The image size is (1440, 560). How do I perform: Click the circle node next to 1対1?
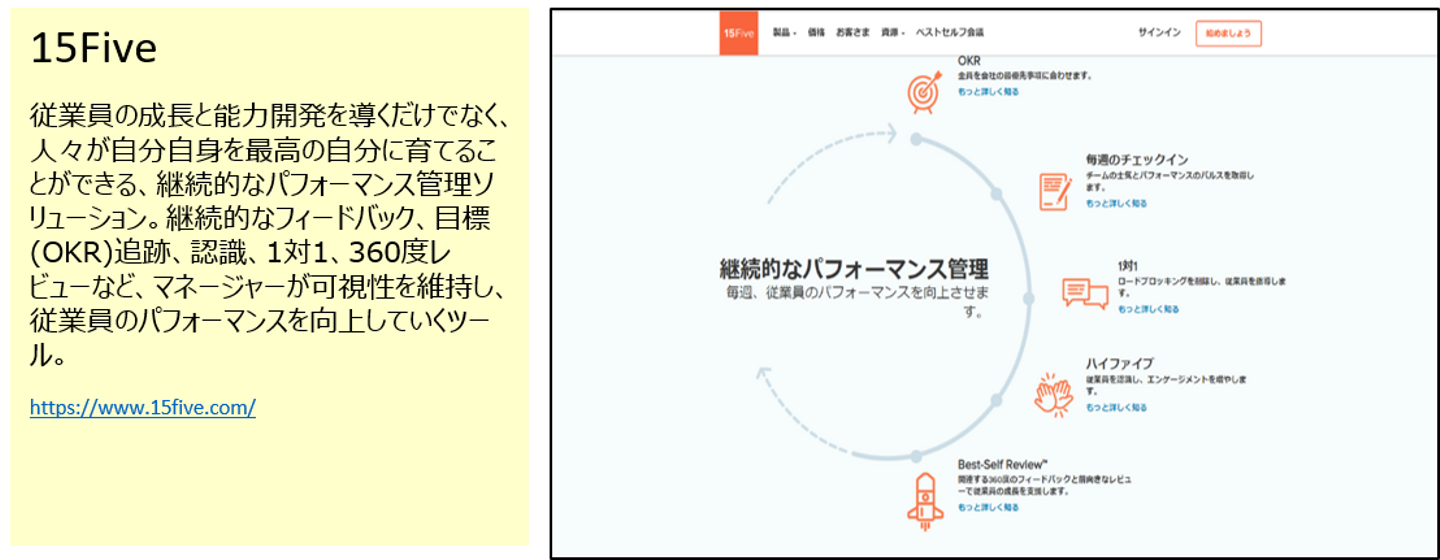(1028, 298)
